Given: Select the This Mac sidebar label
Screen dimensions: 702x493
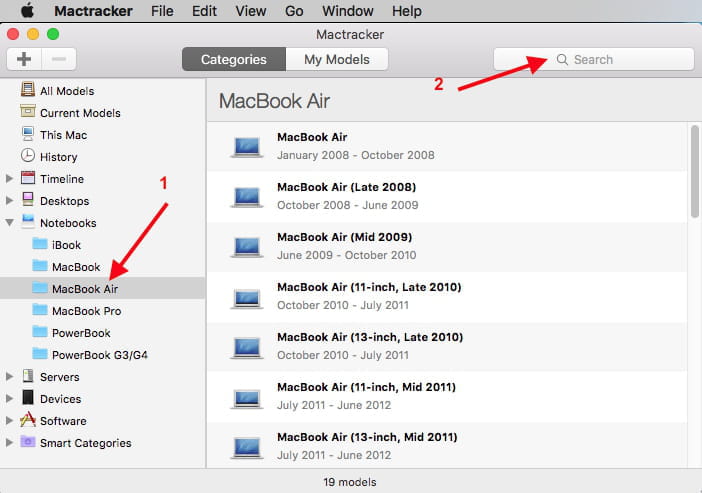Looking at the screenshot, I should (x=64, y=135).
